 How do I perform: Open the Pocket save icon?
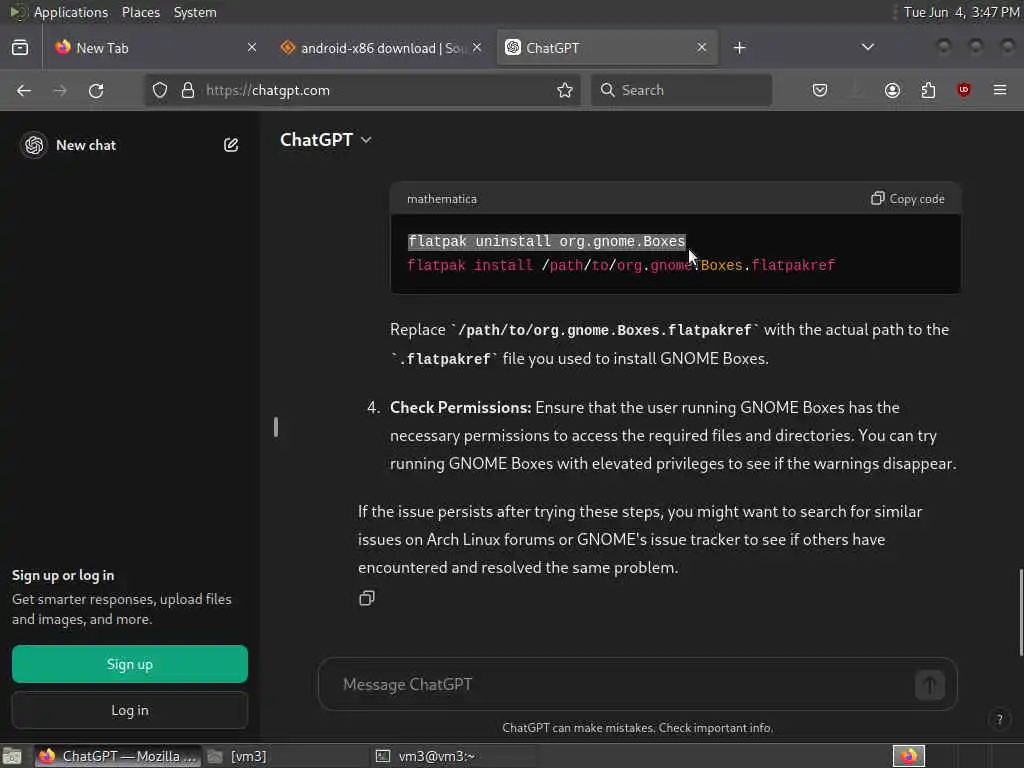pyautogui.click(x=820, y=90)
